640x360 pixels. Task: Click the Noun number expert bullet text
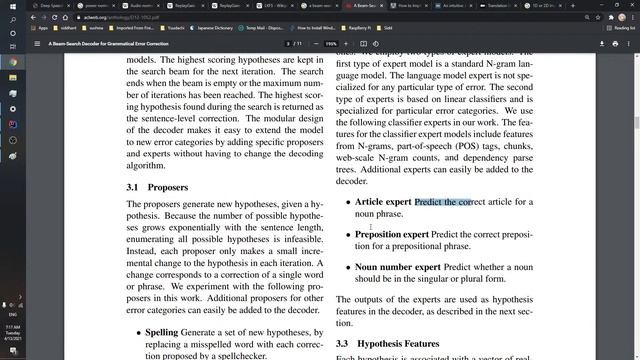[444, 273]
